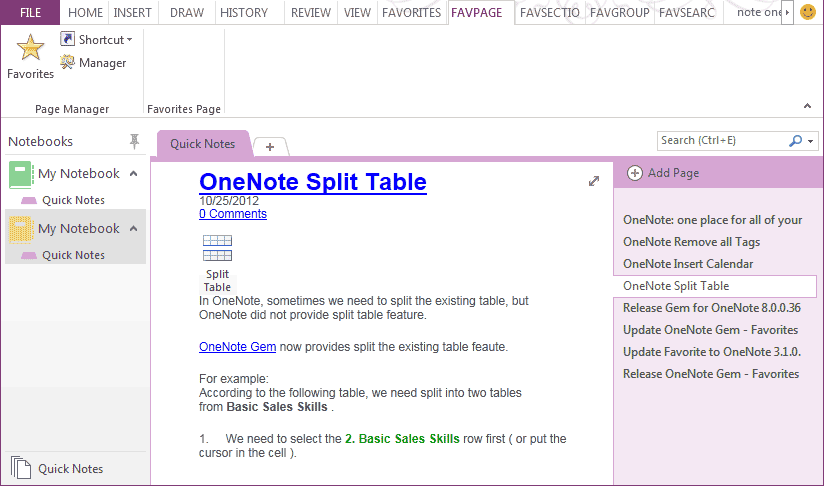Click the green '2. Basic Sales Skills' text
Viewport: 824px width, 486px height.
tap(402, 439)
